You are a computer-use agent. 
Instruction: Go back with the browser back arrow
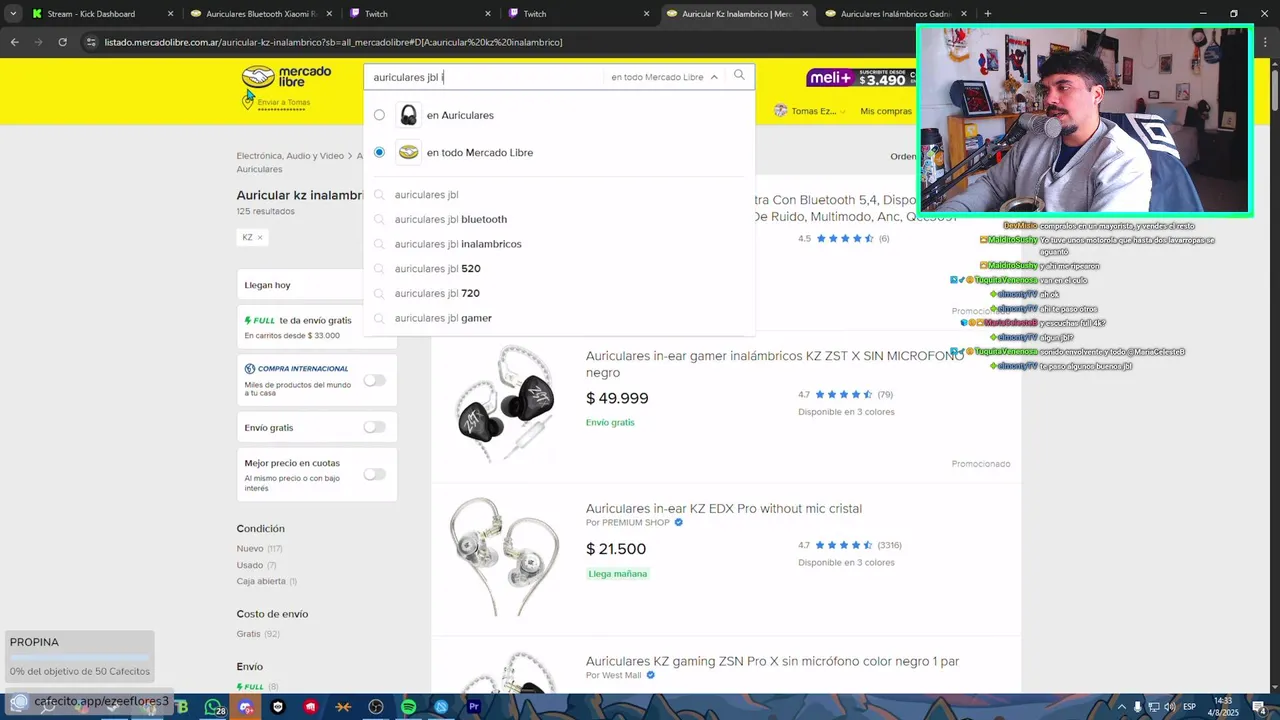tap(14, 42)
